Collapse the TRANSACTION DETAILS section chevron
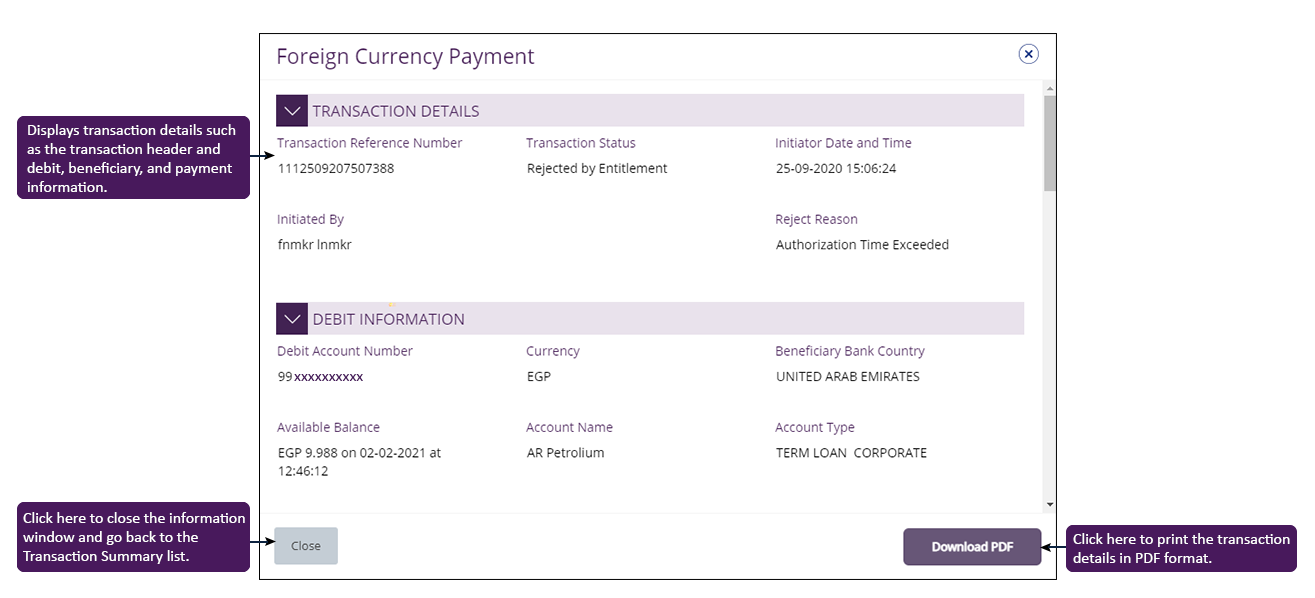This screenshot has width=1315, height=598. 291,110
